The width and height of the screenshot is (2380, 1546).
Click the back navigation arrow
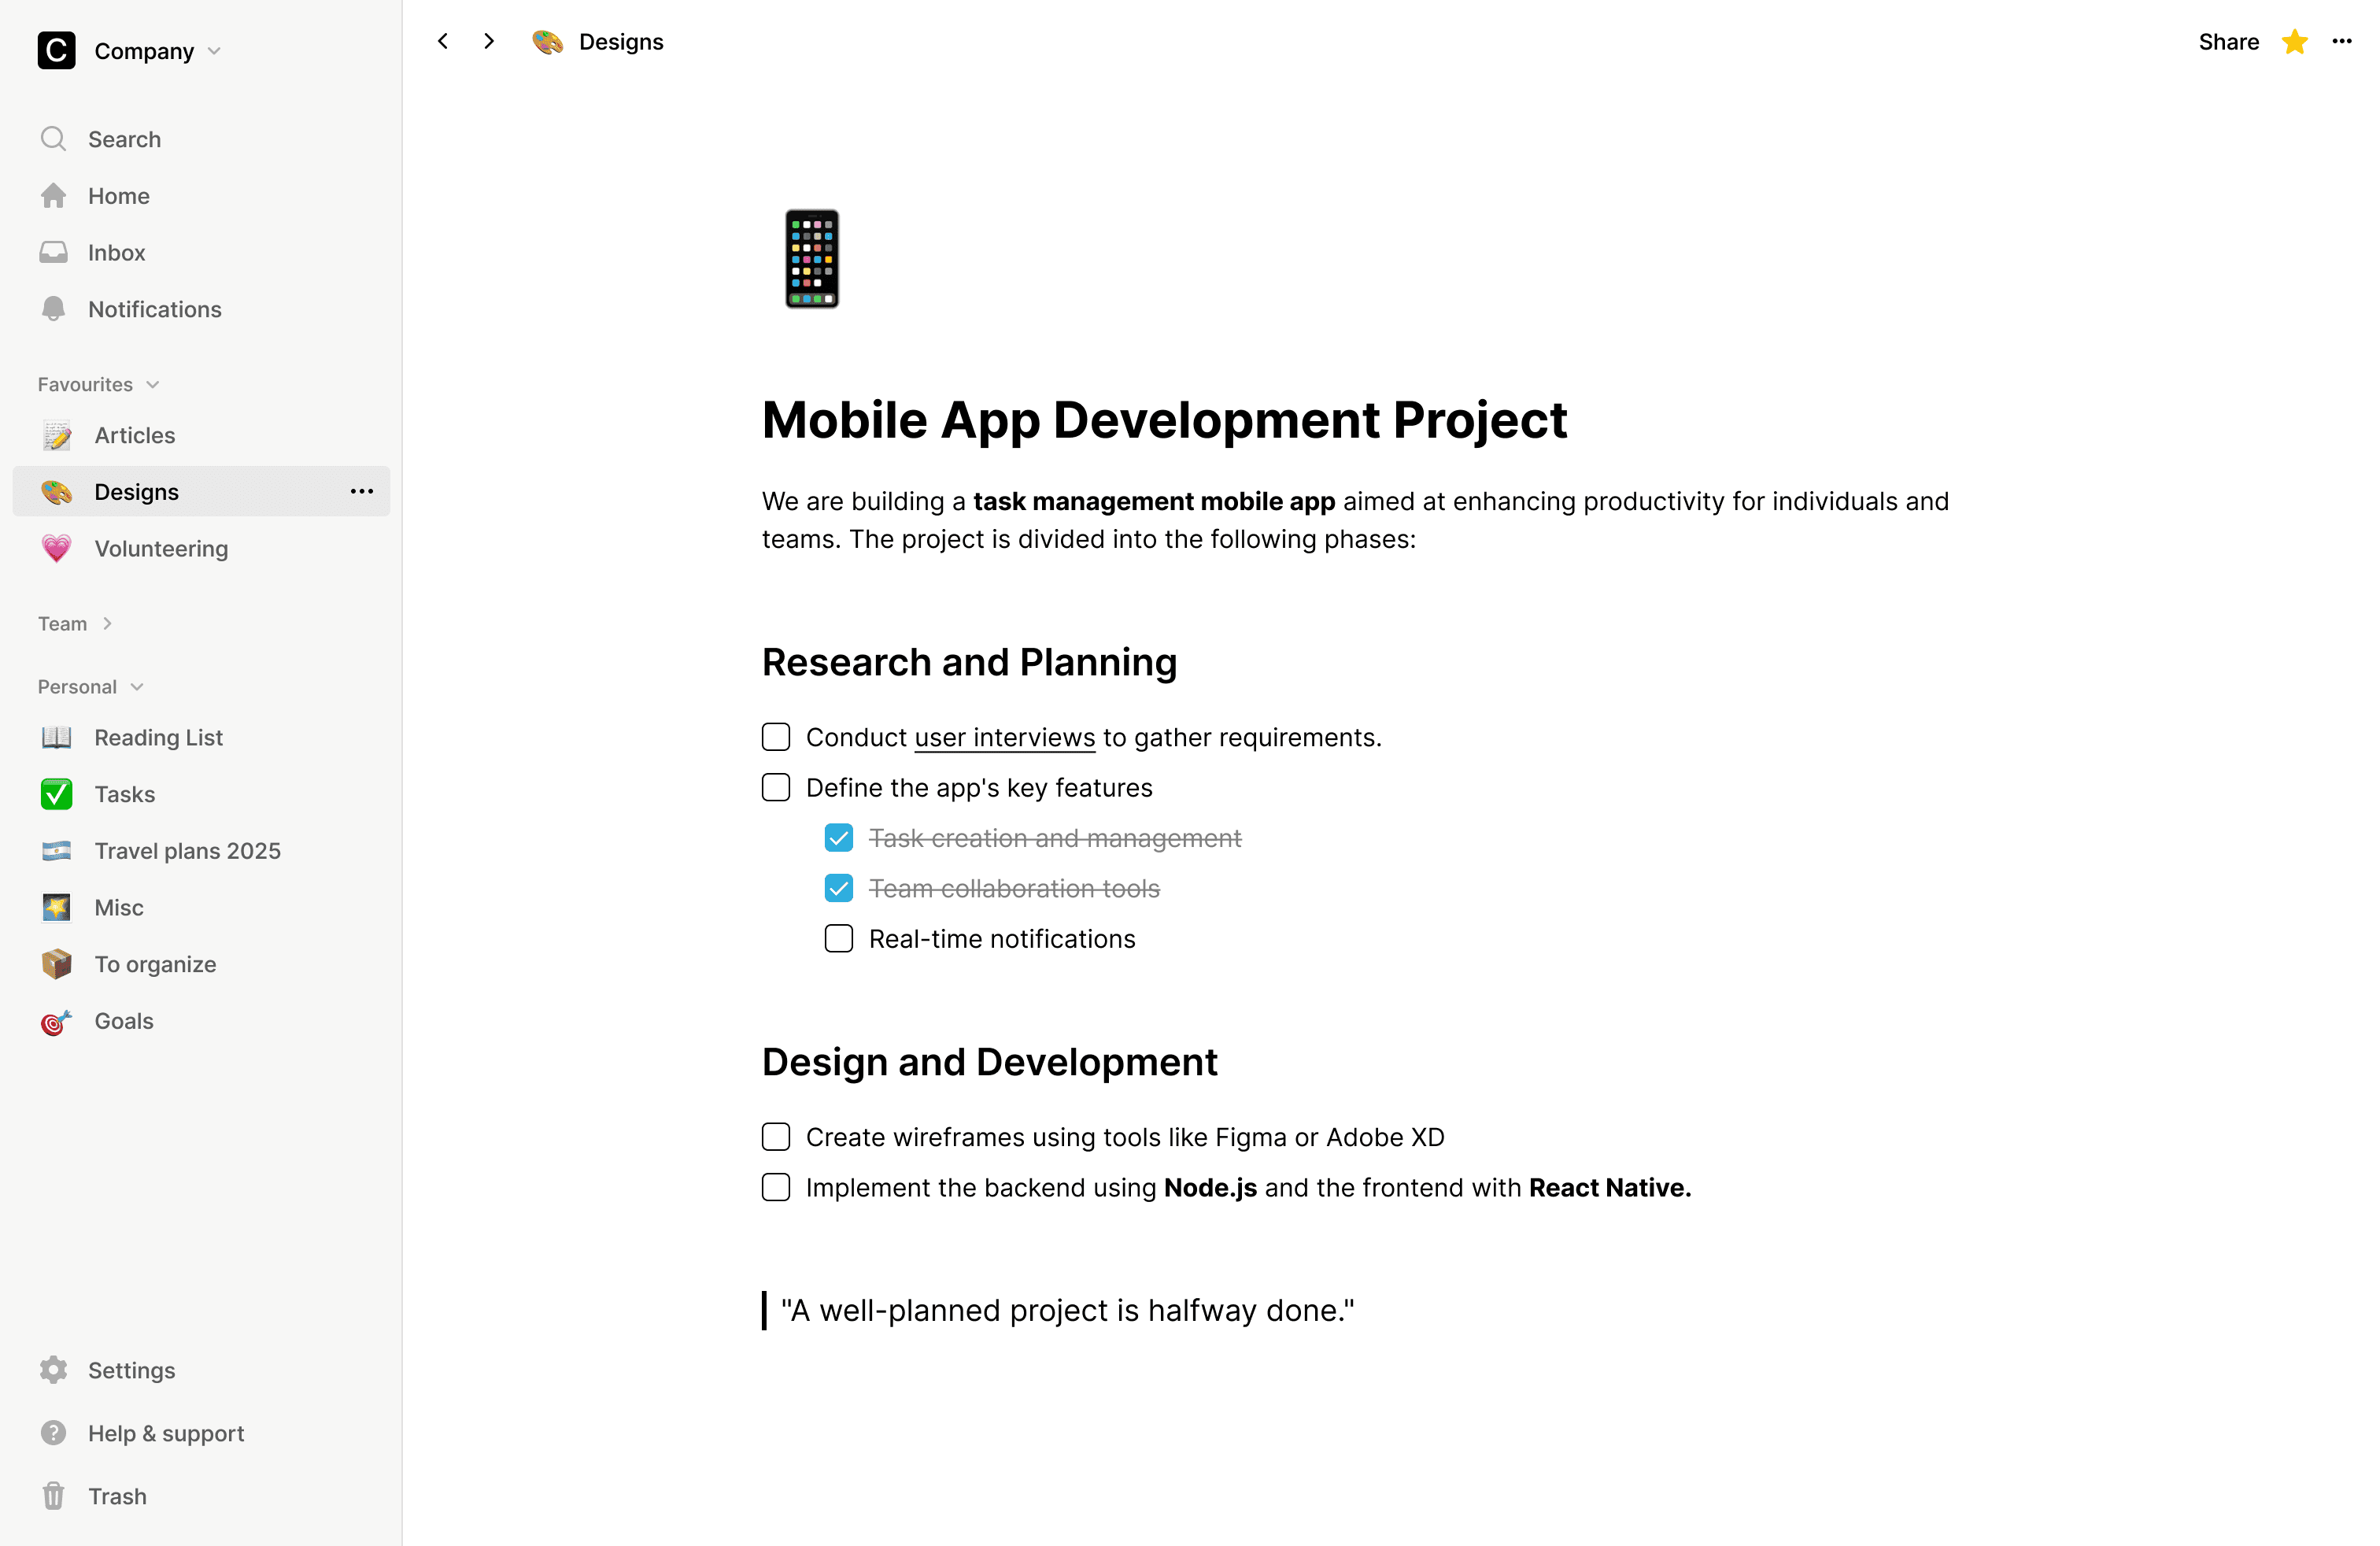(x=443, y=41)
